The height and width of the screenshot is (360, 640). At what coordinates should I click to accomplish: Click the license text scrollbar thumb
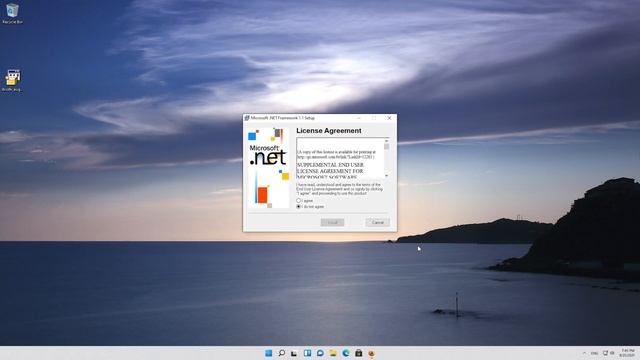click(x=387, y=147)
